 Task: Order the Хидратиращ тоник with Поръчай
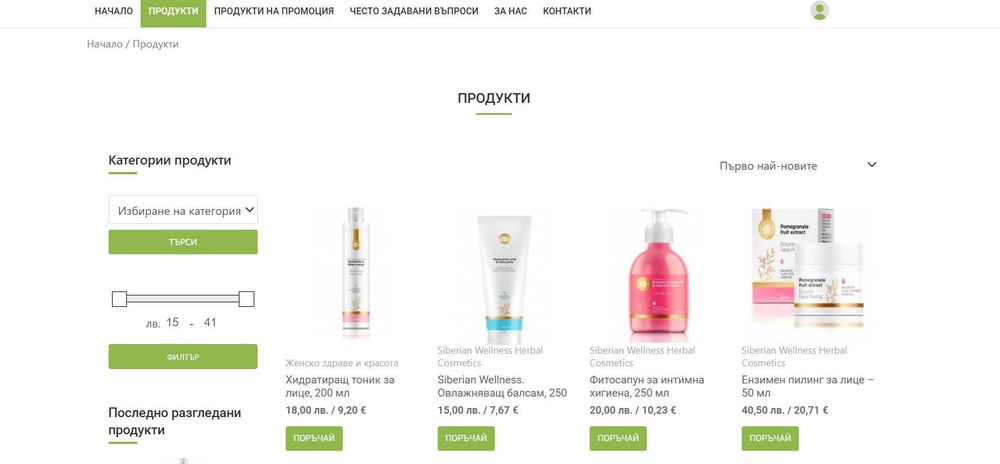pyautogui.click(x=314, y=439)
